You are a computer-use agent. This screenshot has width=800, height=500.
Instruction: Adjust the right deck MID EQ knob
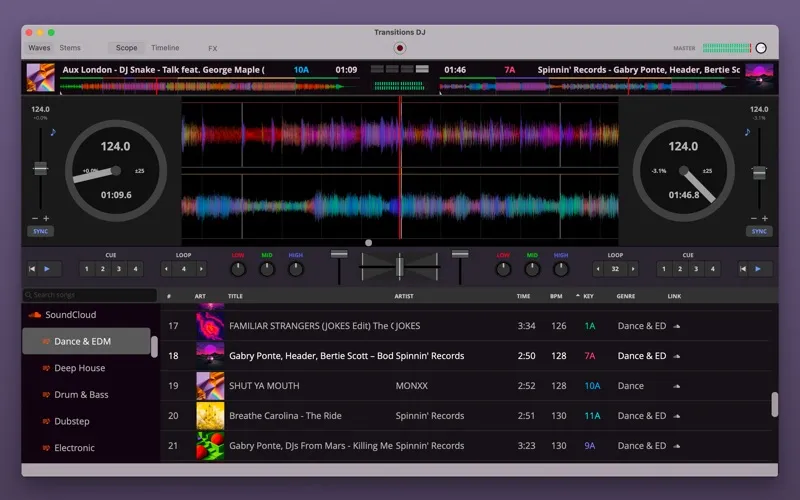point(532,269)
